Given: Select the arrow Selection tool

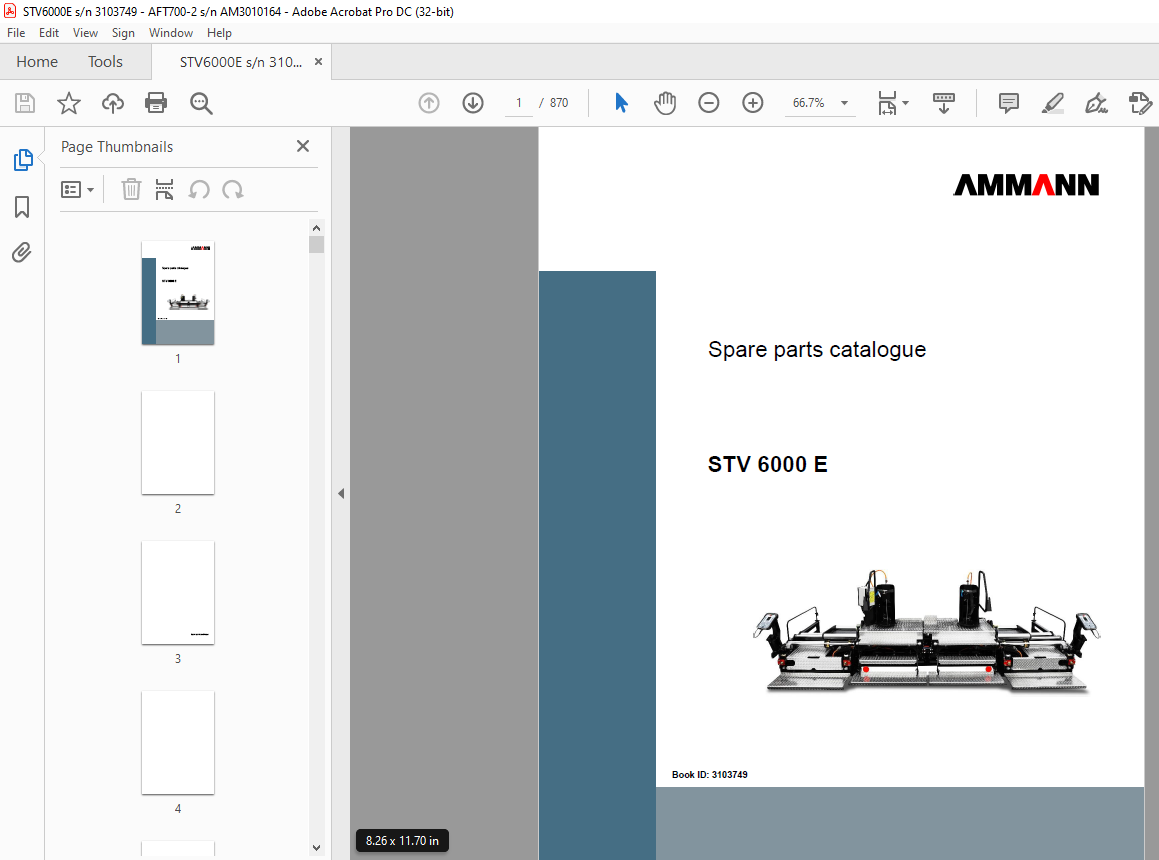Looking at the screenshot, I should point(621,103).
